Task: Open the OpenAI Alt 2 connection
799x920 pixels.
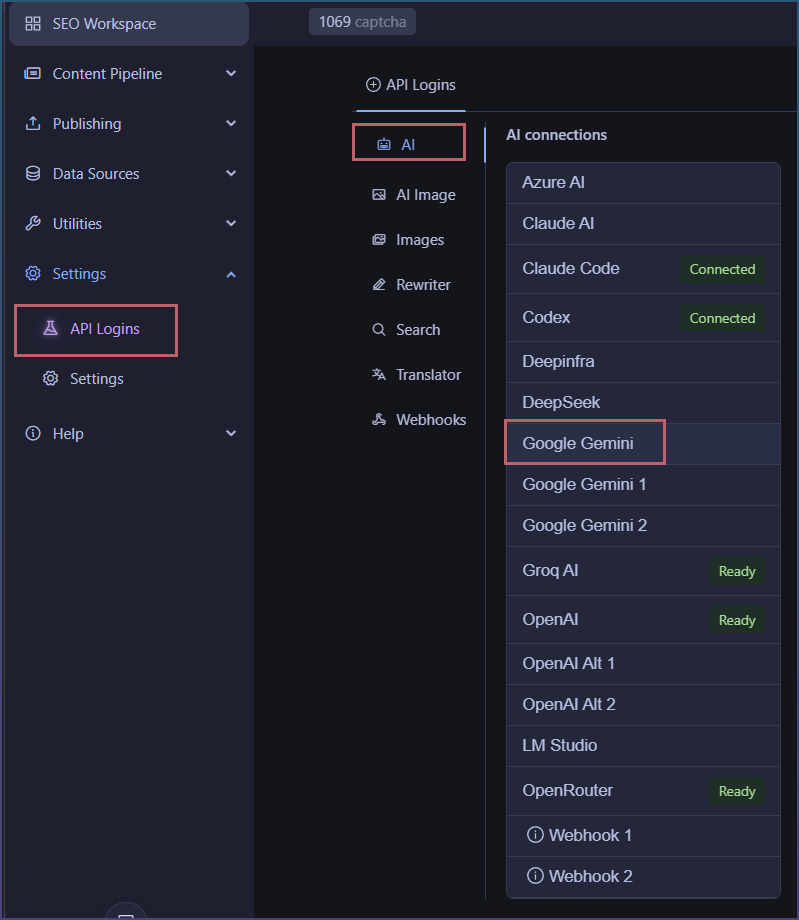Action: [x=643, y=705]
